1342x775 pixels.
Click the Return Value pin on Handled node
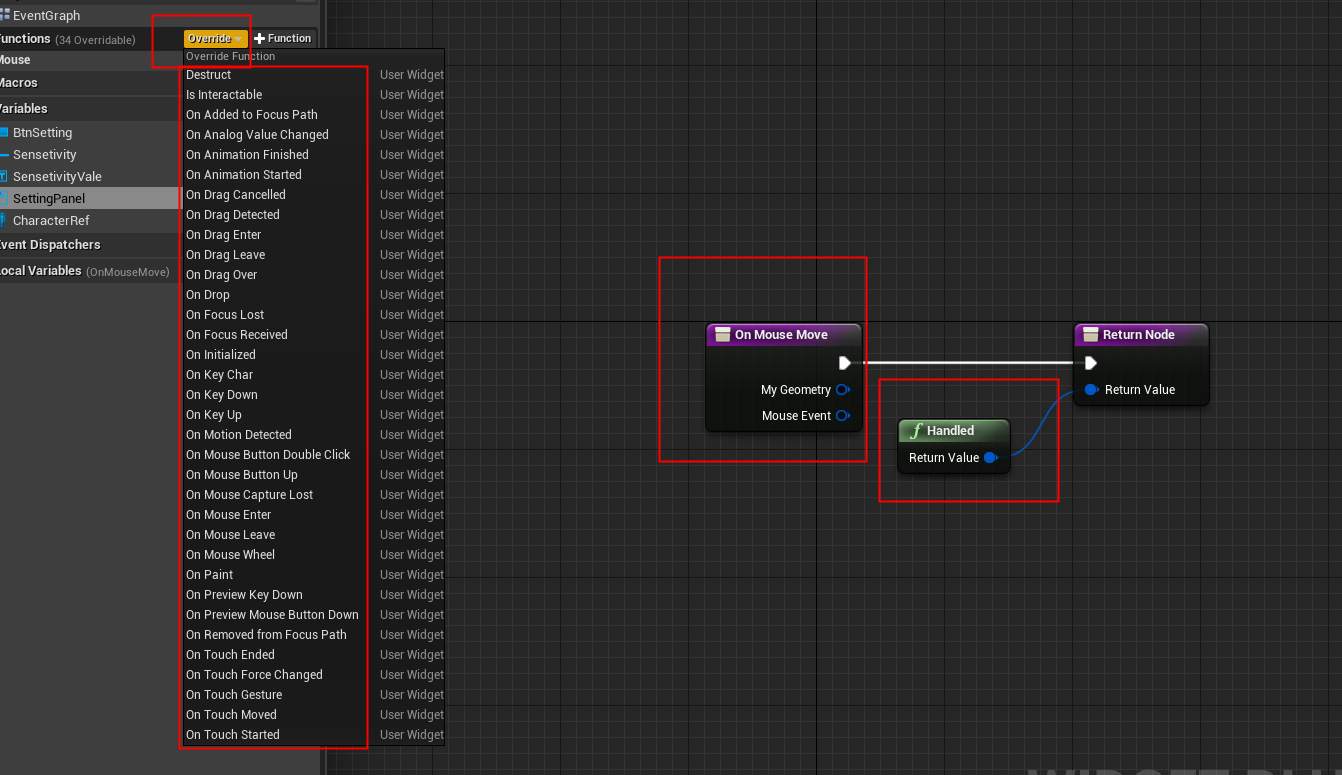click(x=990, y=457)
